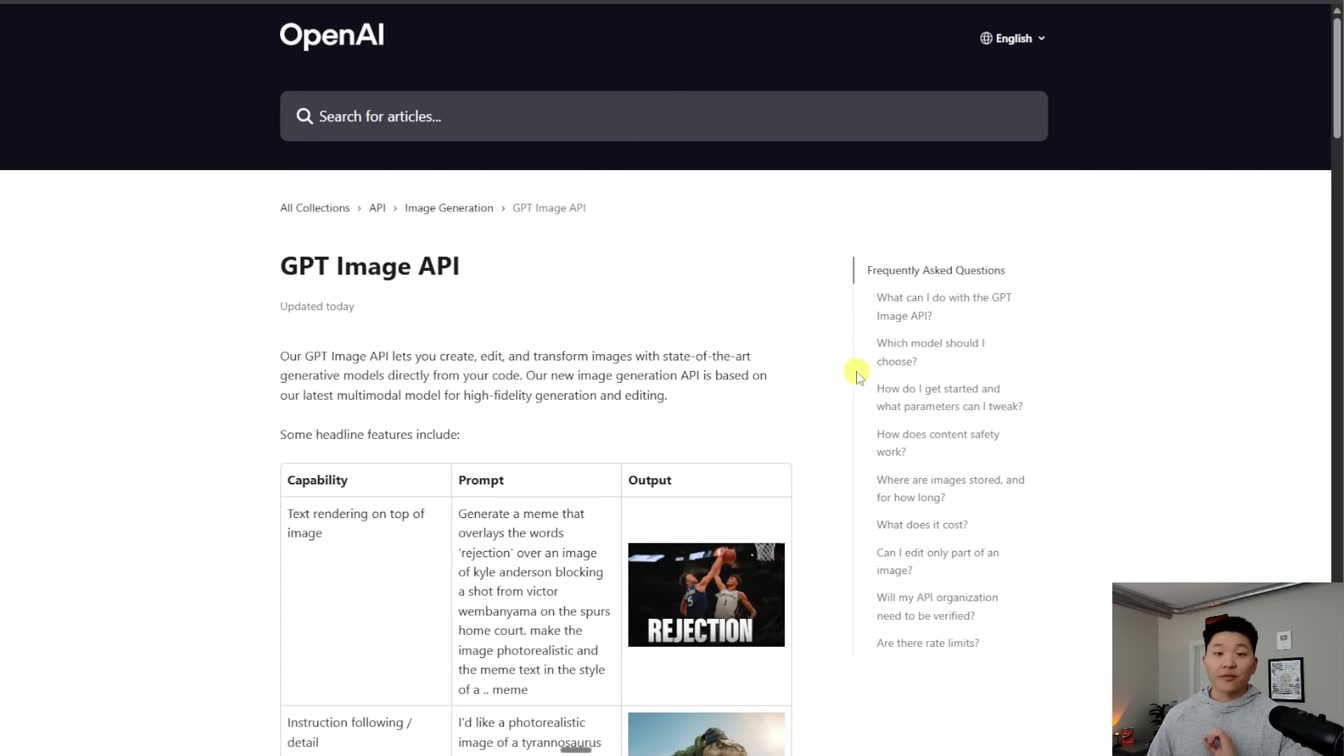Click the tyrannosaurus output image
Image resolution: width=1344 pixels, height=756 pixels.
tap(706, 734)
